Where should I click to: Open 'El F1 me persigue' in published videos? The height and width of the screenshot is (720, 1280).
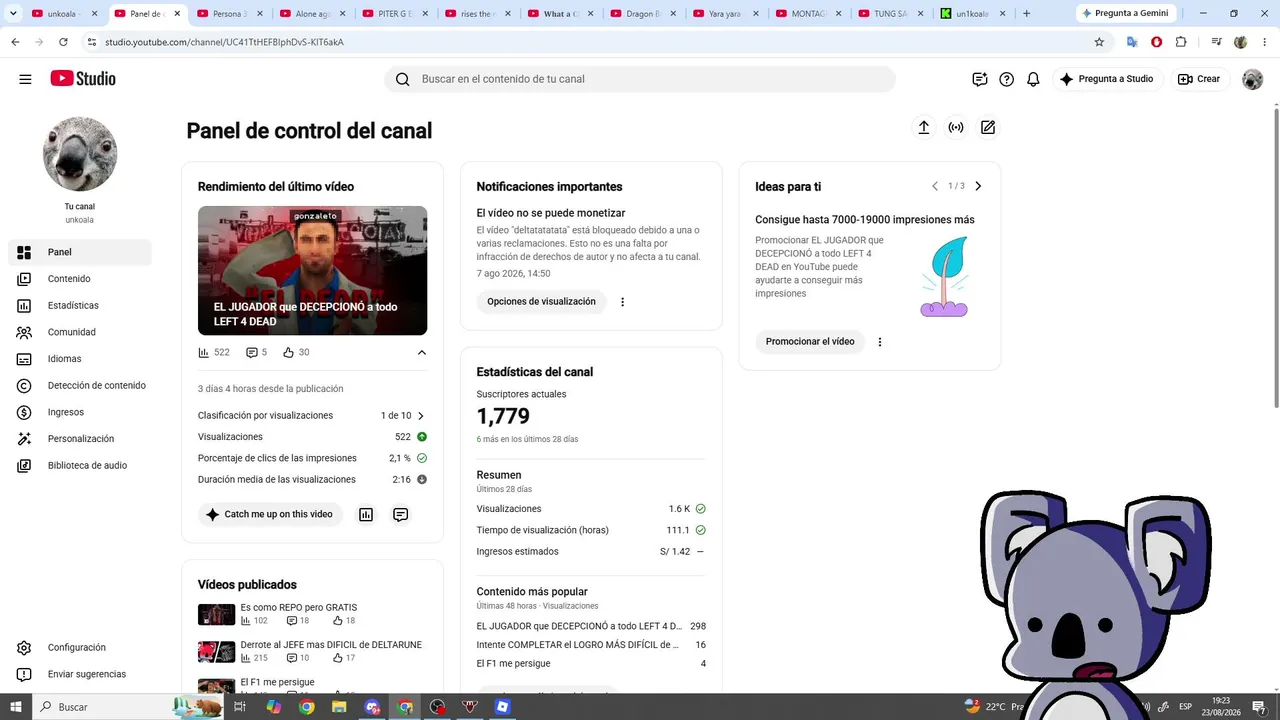(x=277, y=682)
